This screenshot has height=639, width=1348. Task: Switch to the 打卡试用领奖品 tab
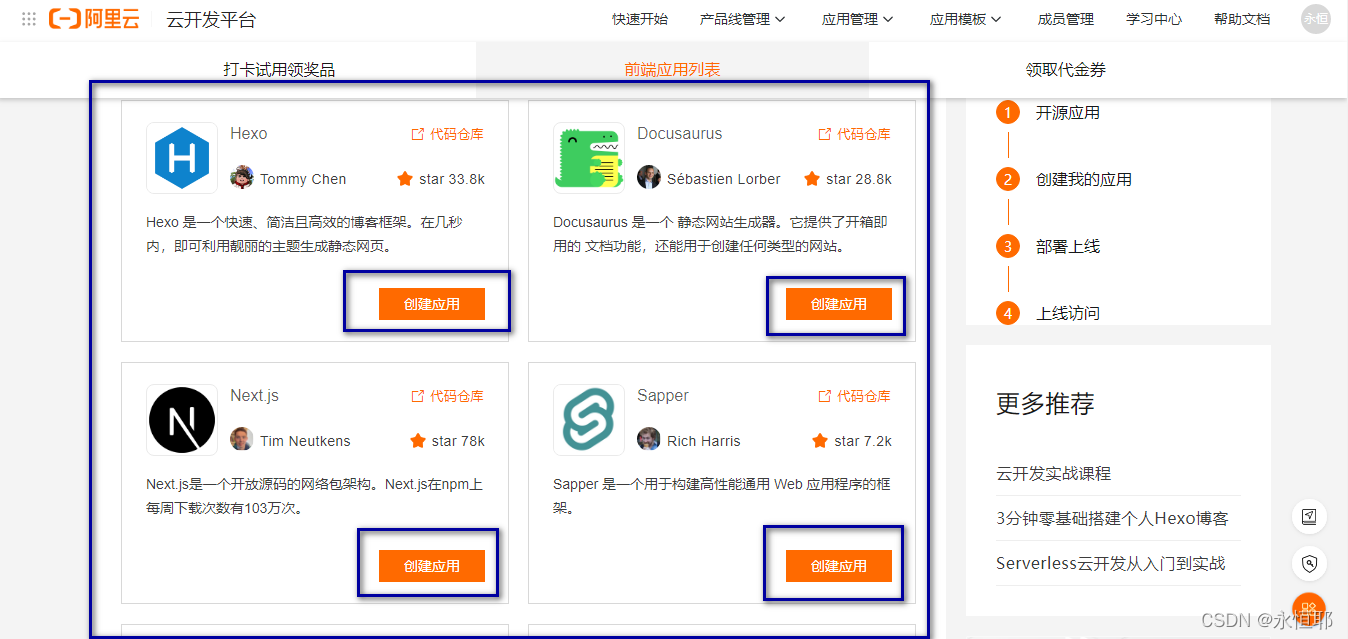[x=279, y=70]
